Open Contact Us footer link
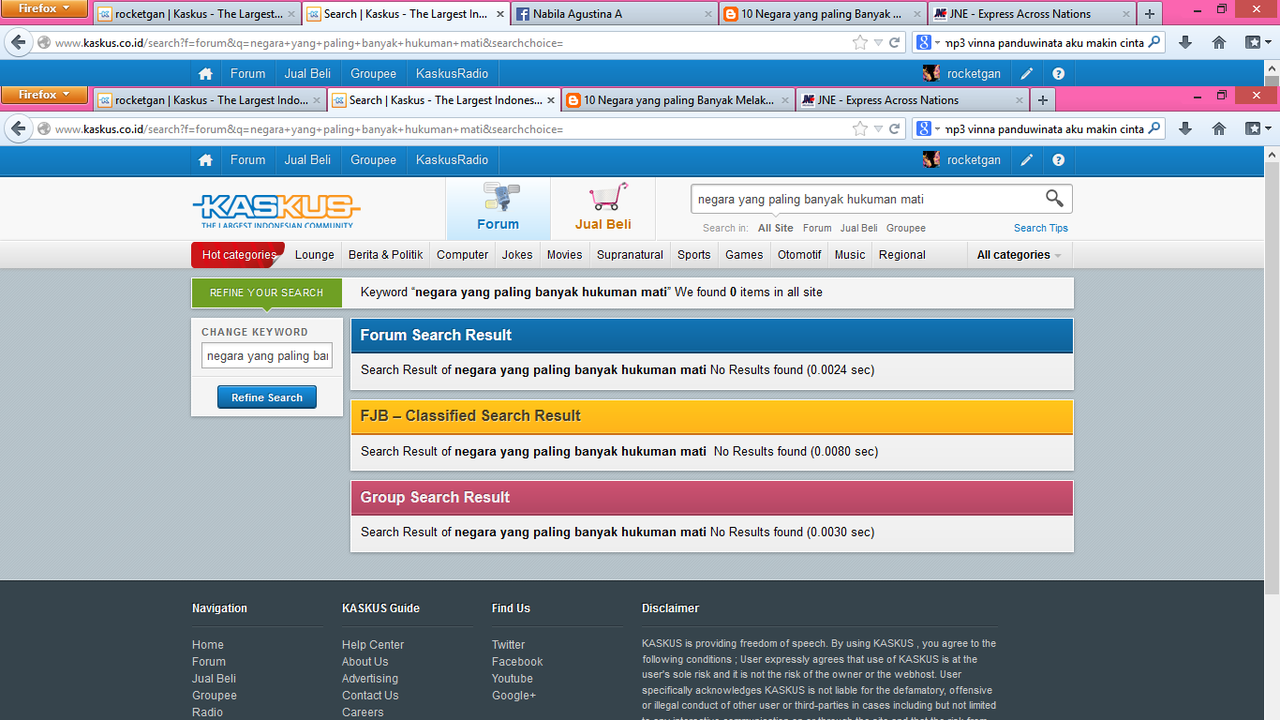Screen dimensions: 1280x720 [x=370, y=696]
